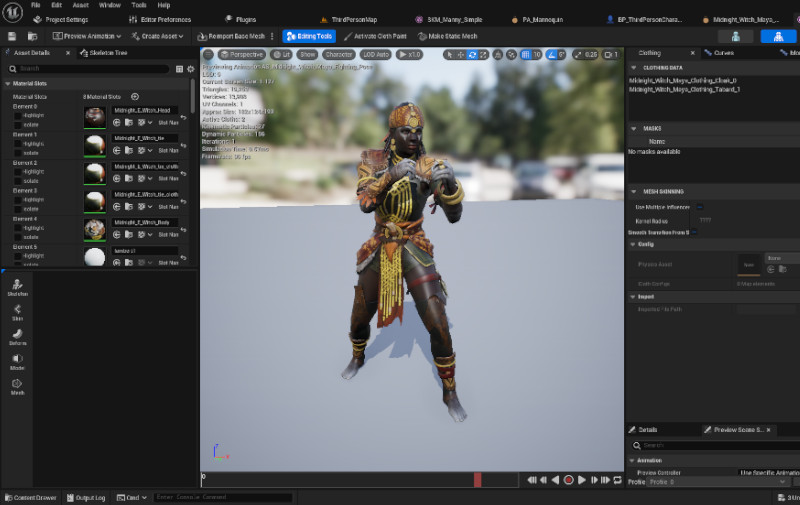Open the Profile 0 dropdown
The width and height of the screenshot is (800, 505).
pos(718,482)
